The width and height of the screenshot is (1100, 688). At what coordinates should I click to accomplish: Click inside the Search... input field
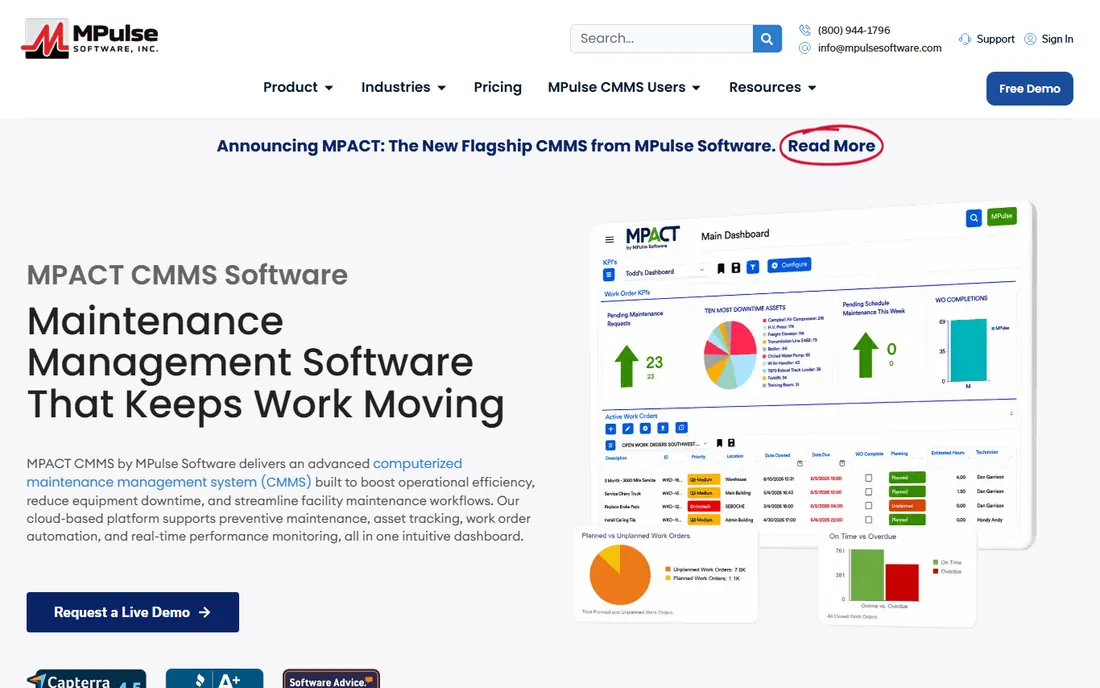(x=662, y=39)
